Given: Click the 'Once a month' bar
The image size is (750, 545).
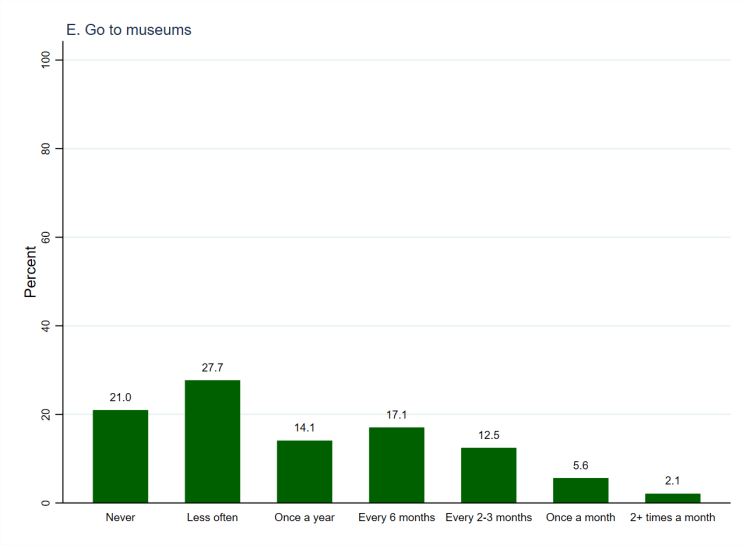Looking at the screenshot, I should point(580,490).
